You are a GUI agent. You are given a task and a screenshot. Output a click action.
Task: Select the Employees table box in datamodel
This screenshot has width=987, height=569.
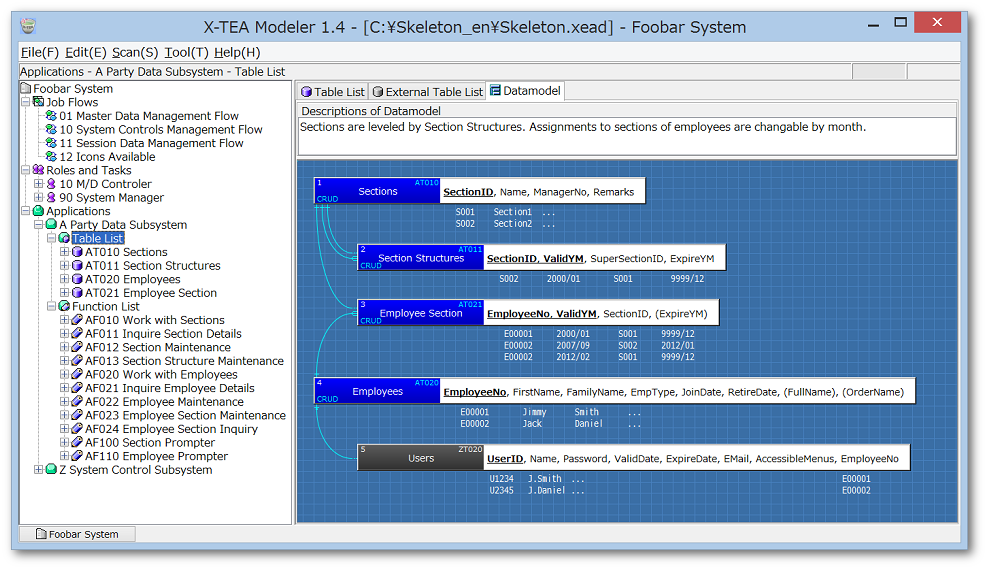377,391
